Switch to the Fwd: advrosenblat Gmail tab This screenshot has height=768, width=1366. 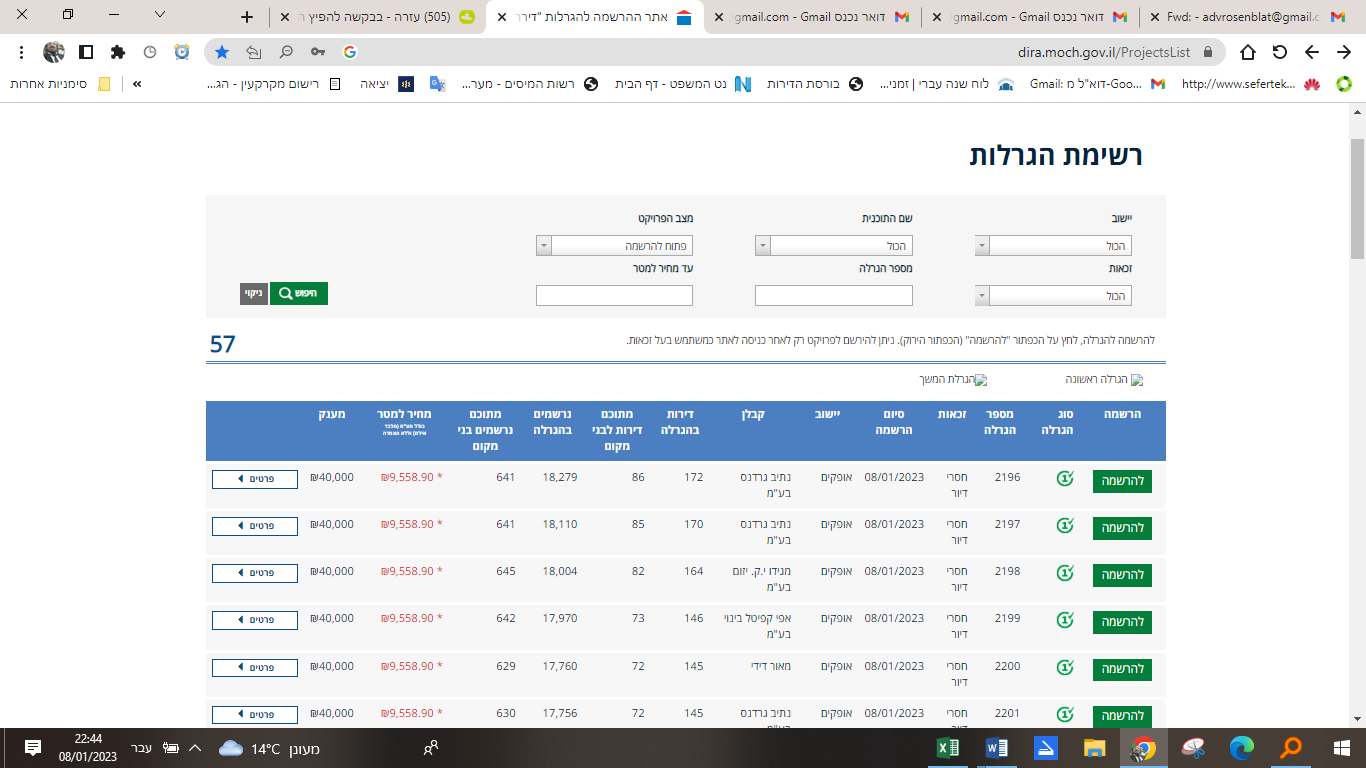pos(1248,17)
